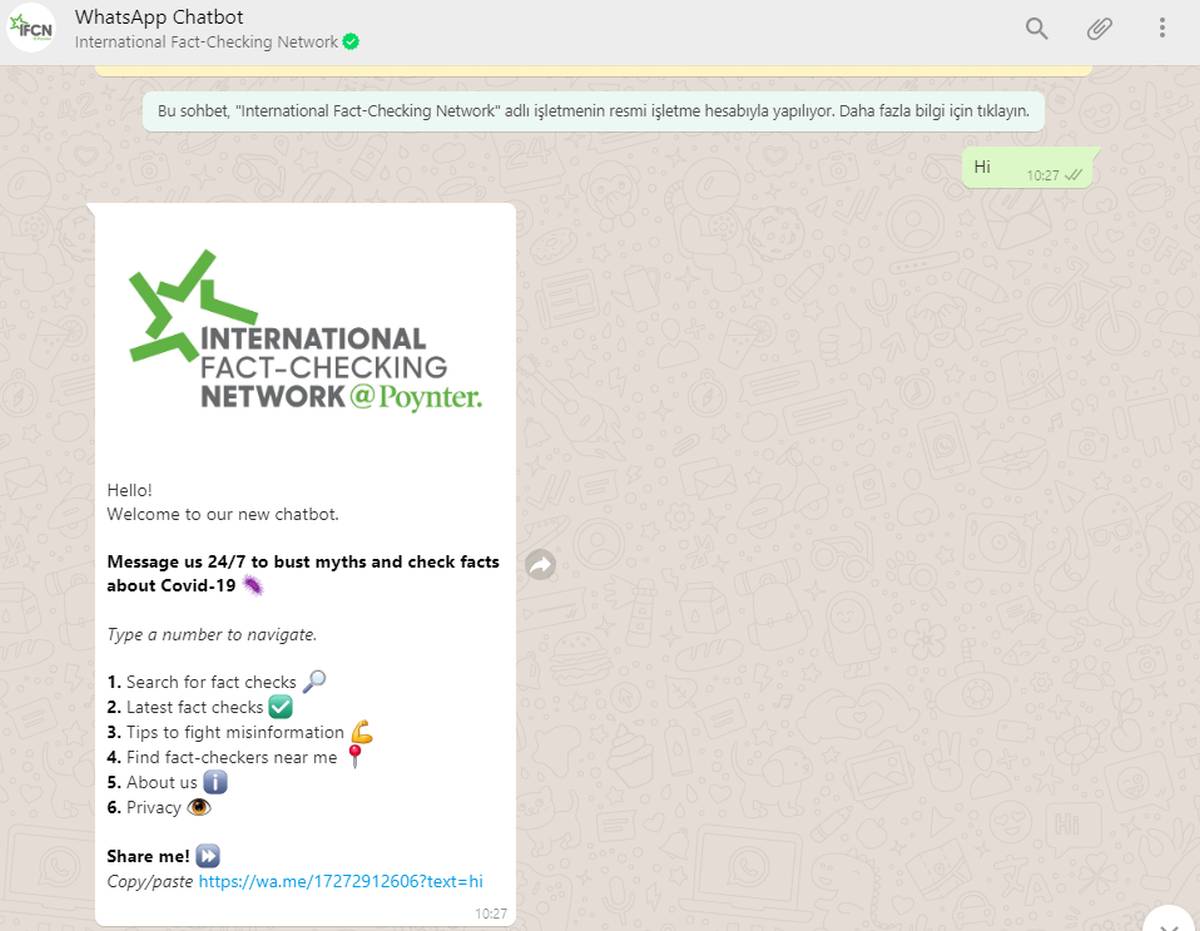Select the sent "Hi" message bubble
The image size is (1200, 931).
coord(1028,168)
